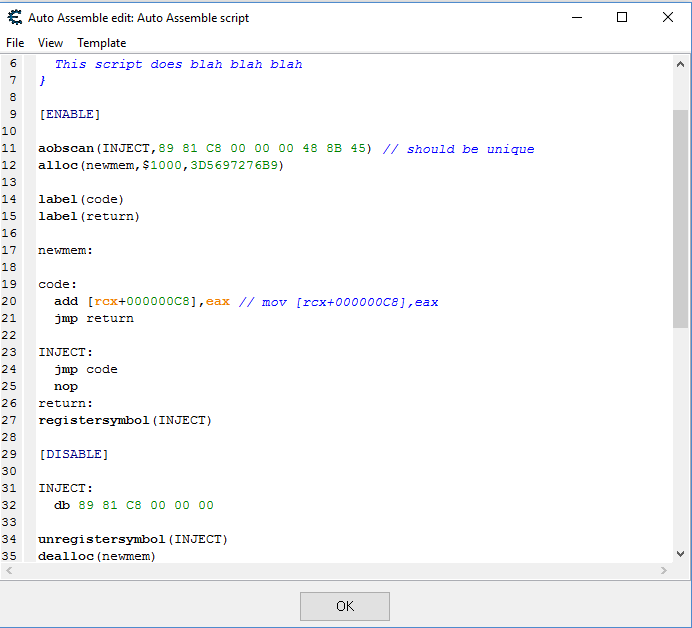Place cursor on the [DISABLE] line
The height and width of the screenshot is (628, 692).
pyautogui.click(x=73, y=454)
